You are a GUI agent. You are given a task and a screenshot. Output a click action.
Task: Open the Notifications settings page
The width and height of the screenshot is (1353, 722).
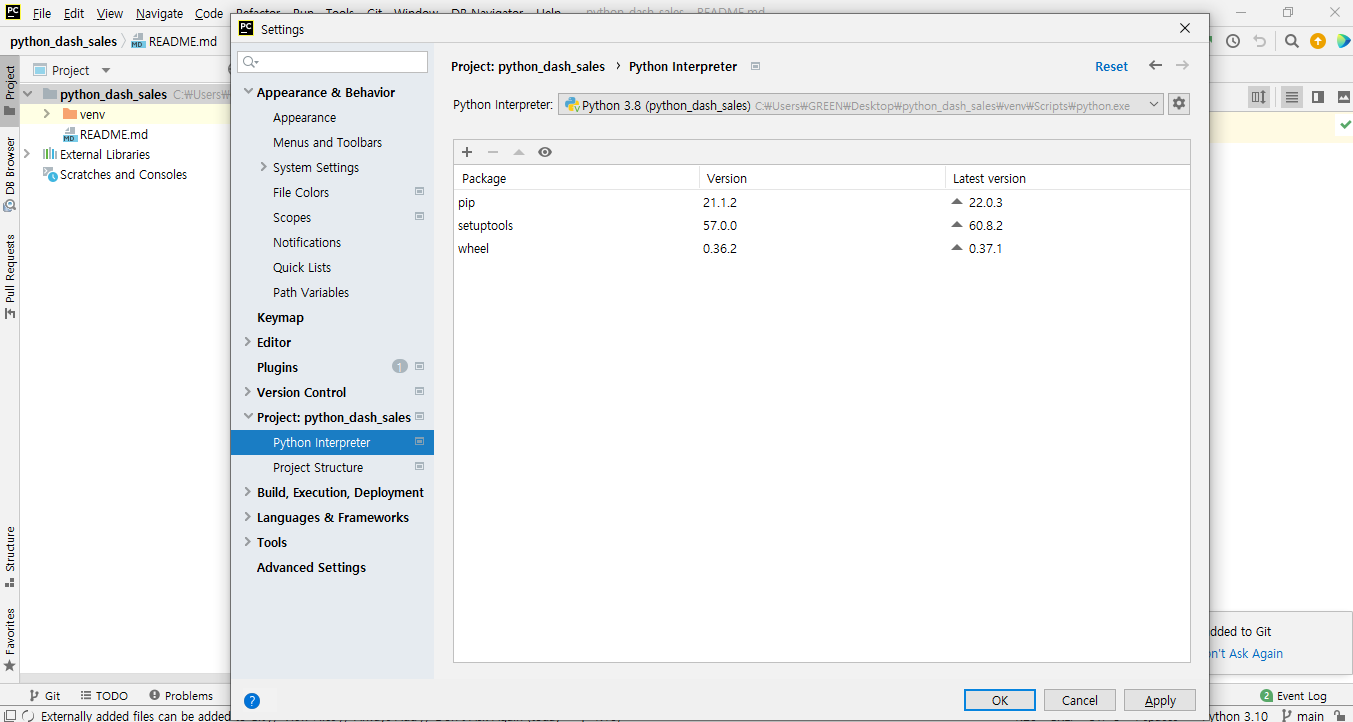(x=307, y=242)
